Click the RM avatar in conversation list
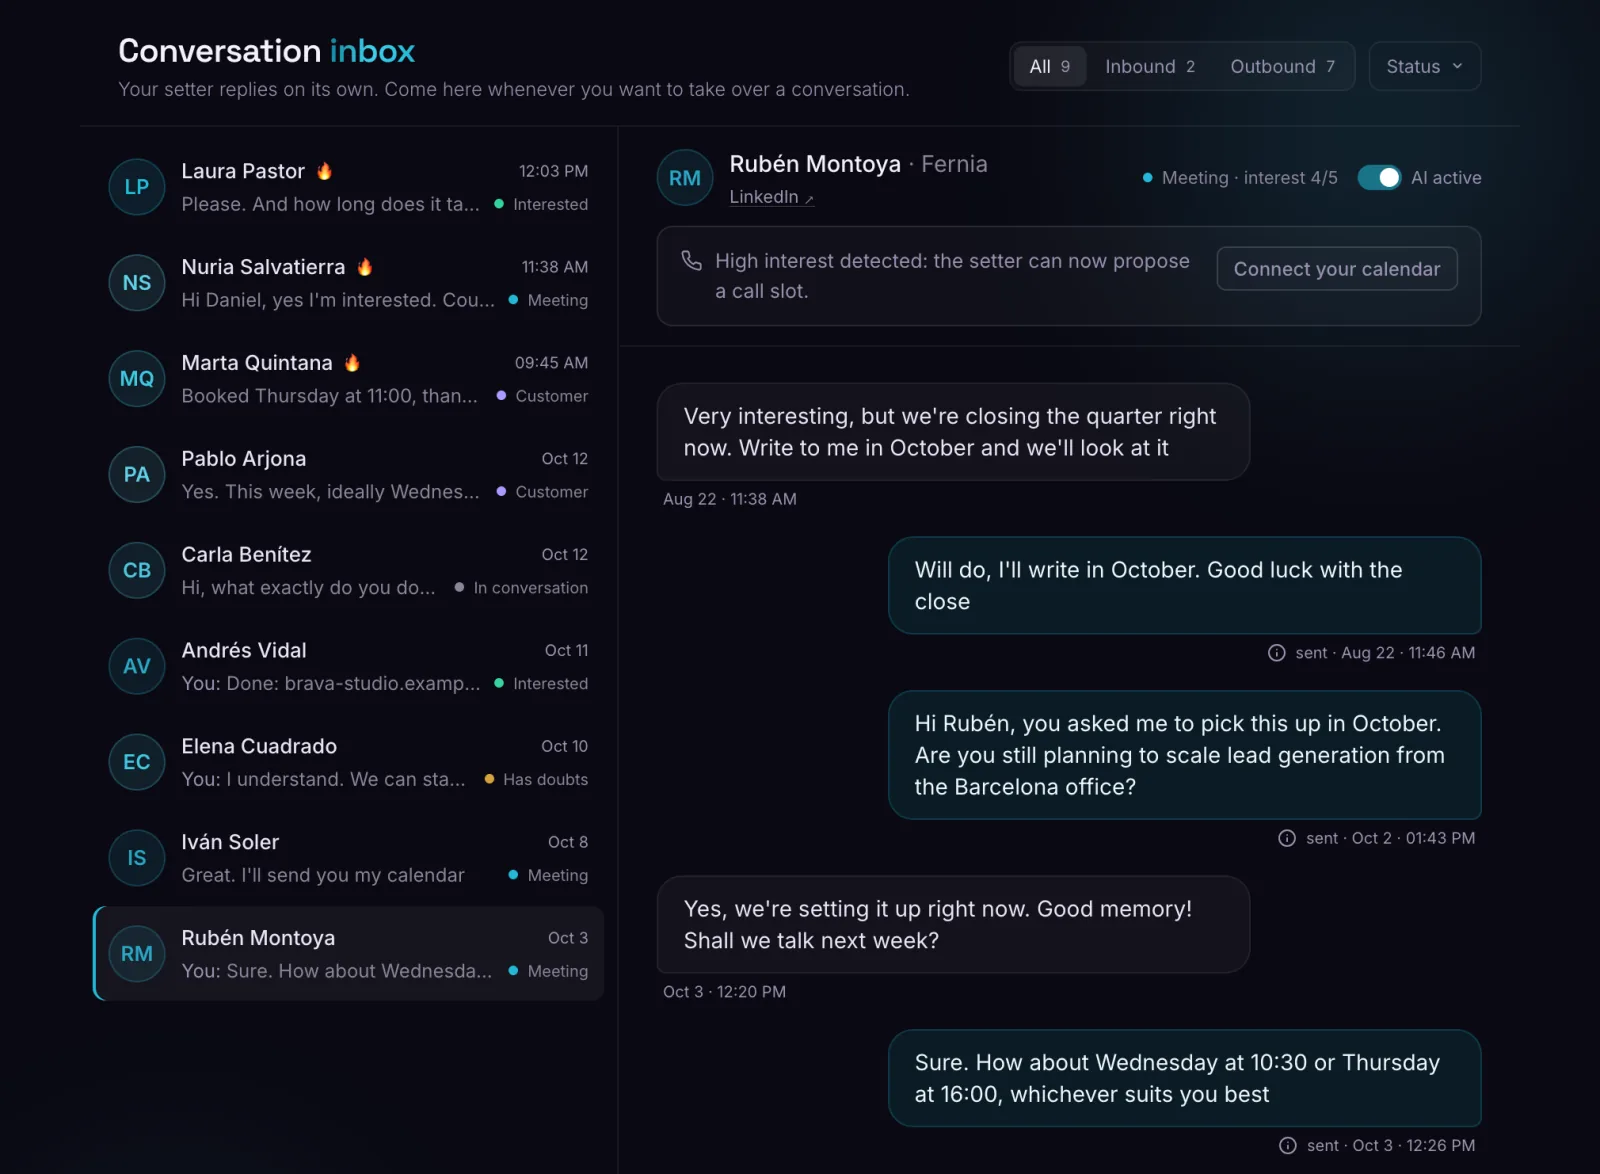The height and width of the screenshot is (1174, 1600). [x=137, y=954]
